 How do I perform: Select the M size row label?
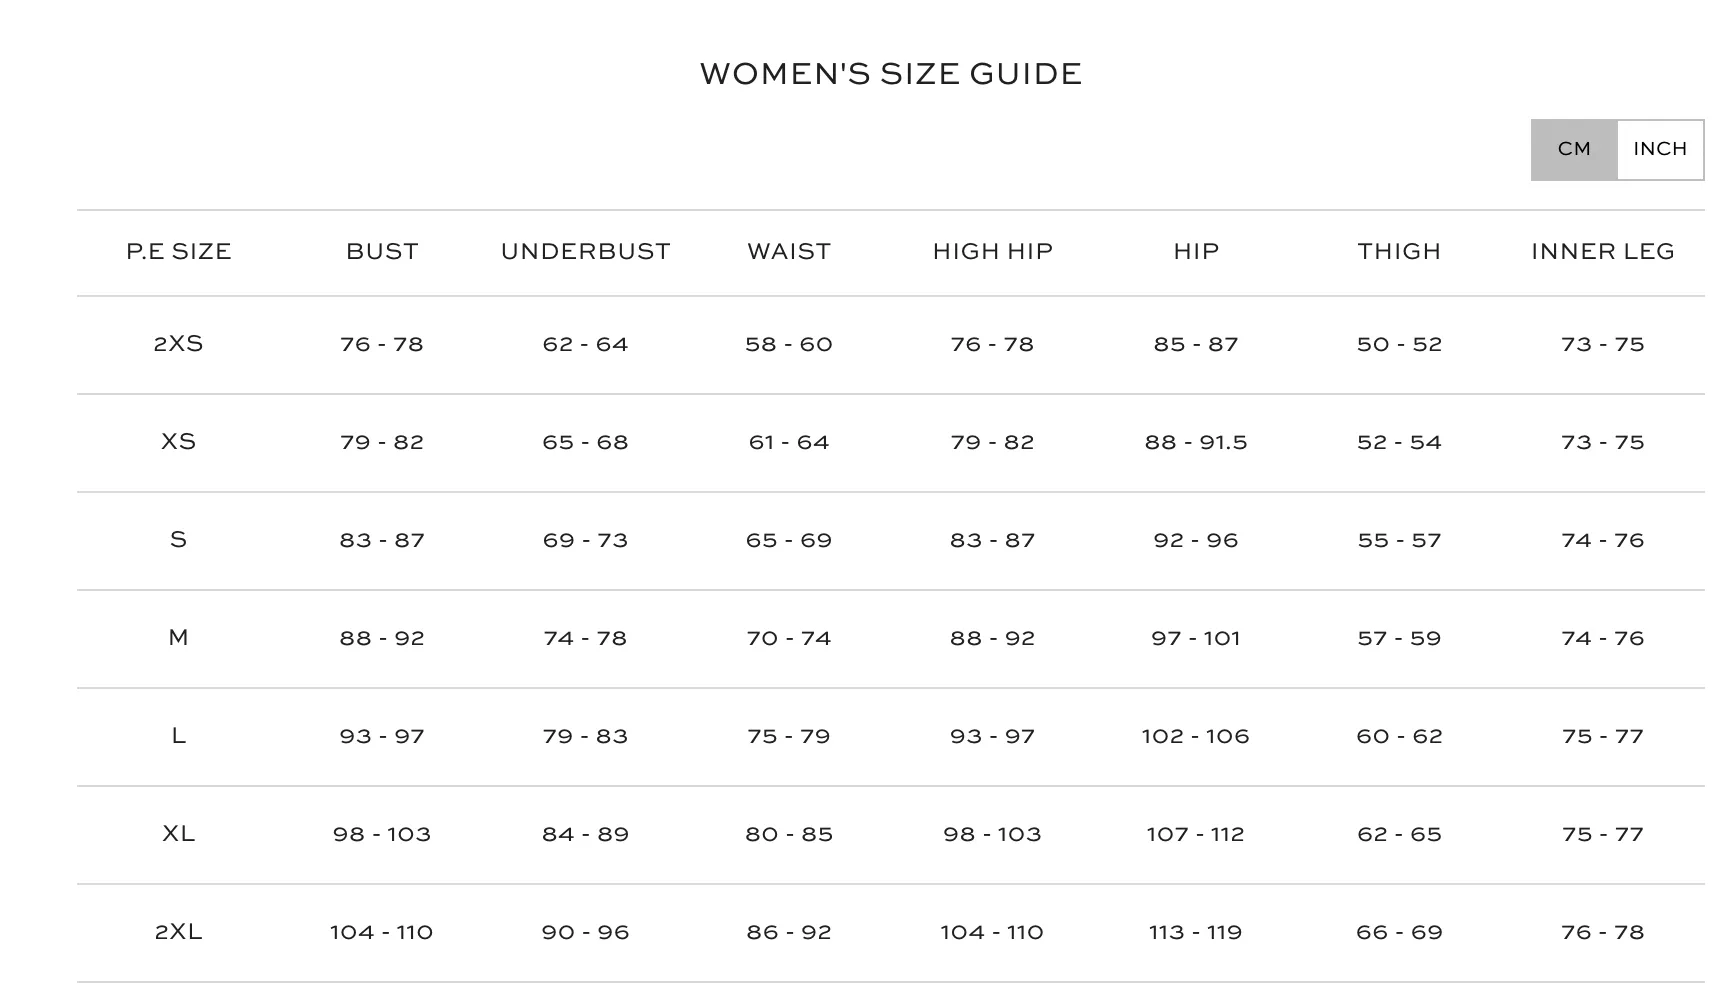coord(179,638)
